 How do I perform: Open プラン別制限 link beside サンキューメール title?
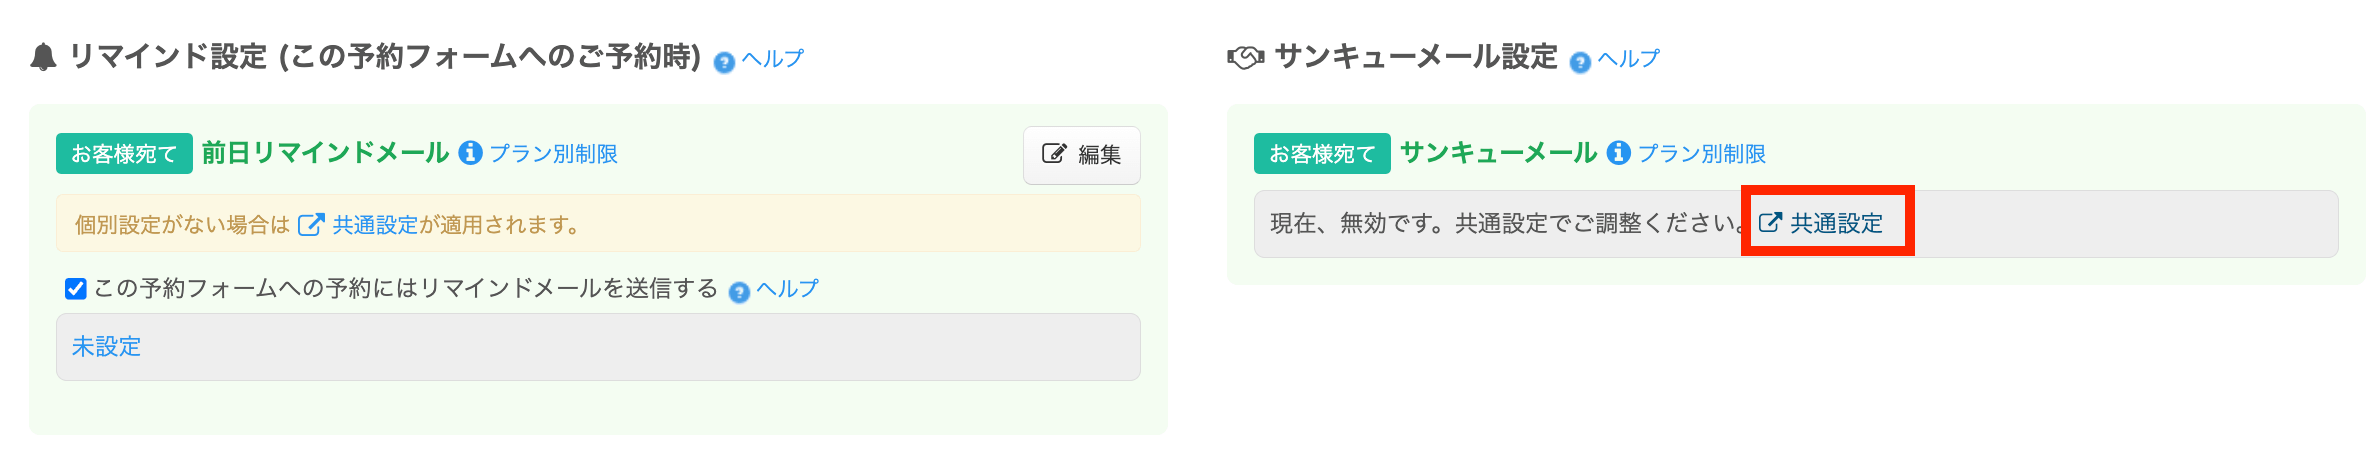pyautogui.click(x=1701, y=154)
